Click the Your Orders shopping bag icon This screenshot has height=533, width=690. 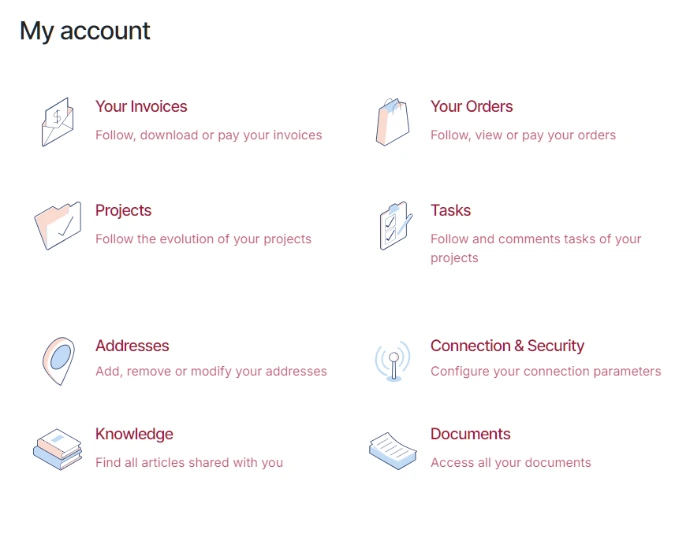point(392,121)
